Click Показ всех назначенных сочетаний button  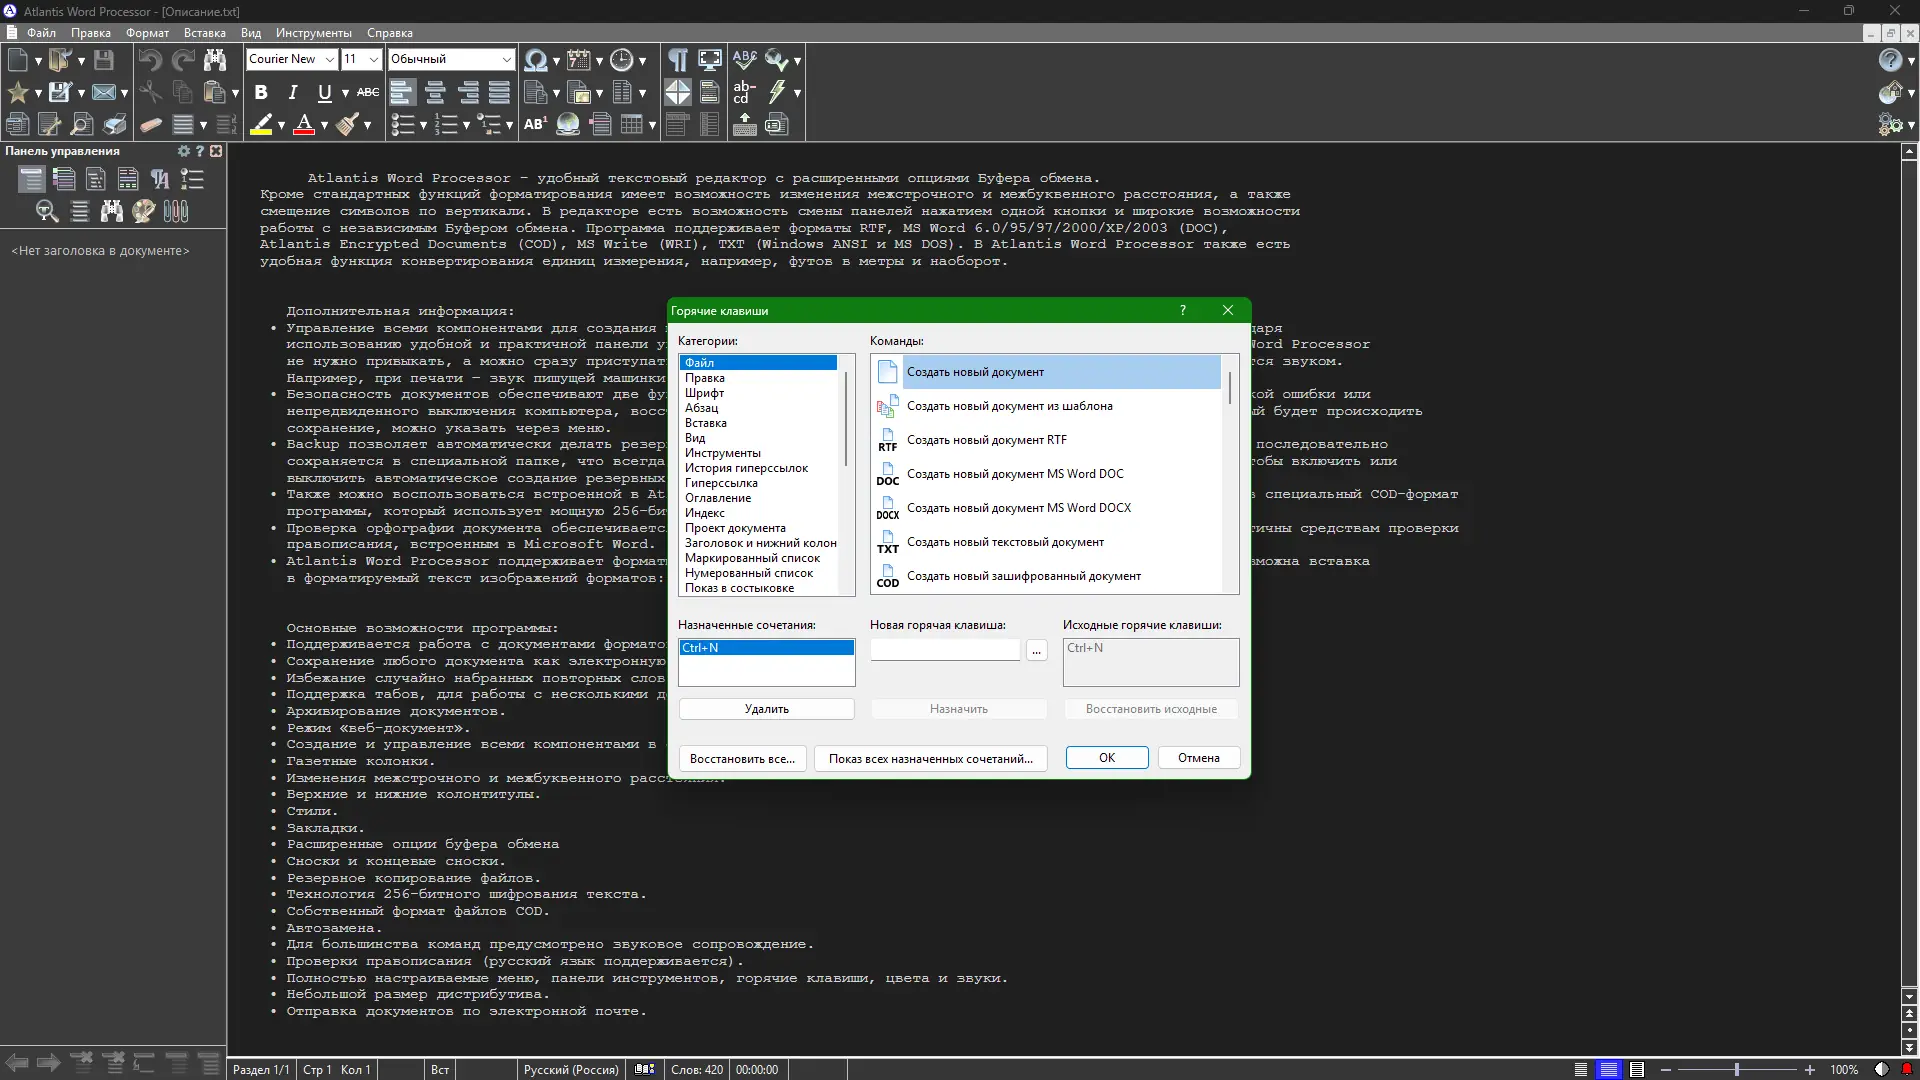930,758
